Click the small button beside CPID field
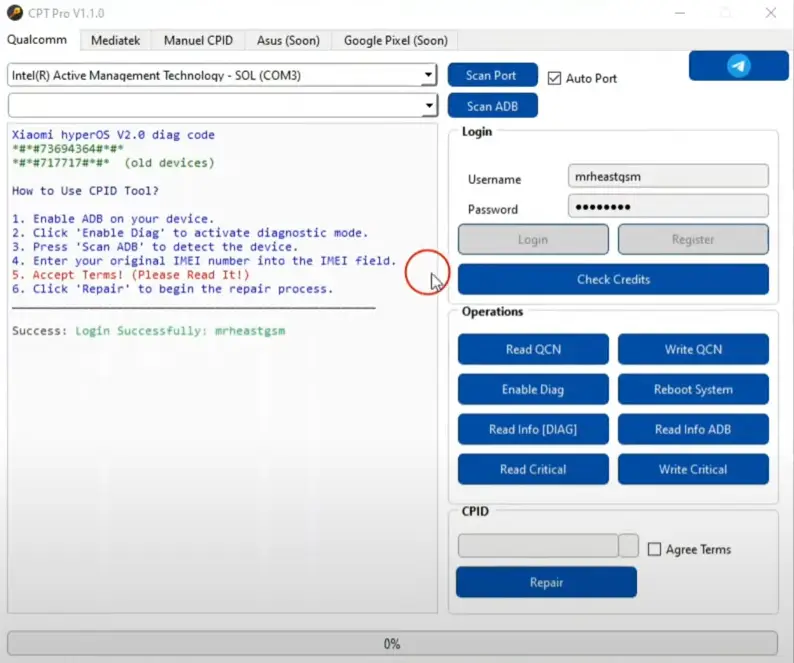 (x=628, y=545)
